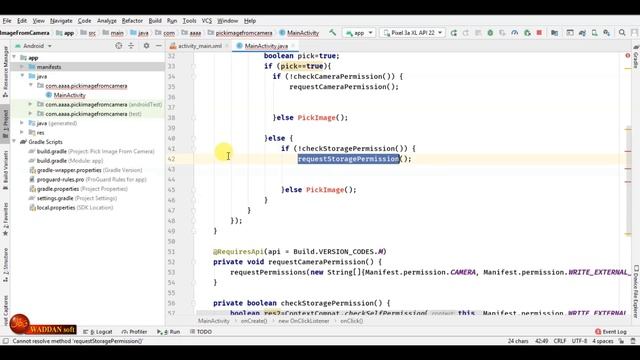Click the red error indicator atop editor scrollbar
The height and width of the screenshot is (360, 640).
pos(628,56)
